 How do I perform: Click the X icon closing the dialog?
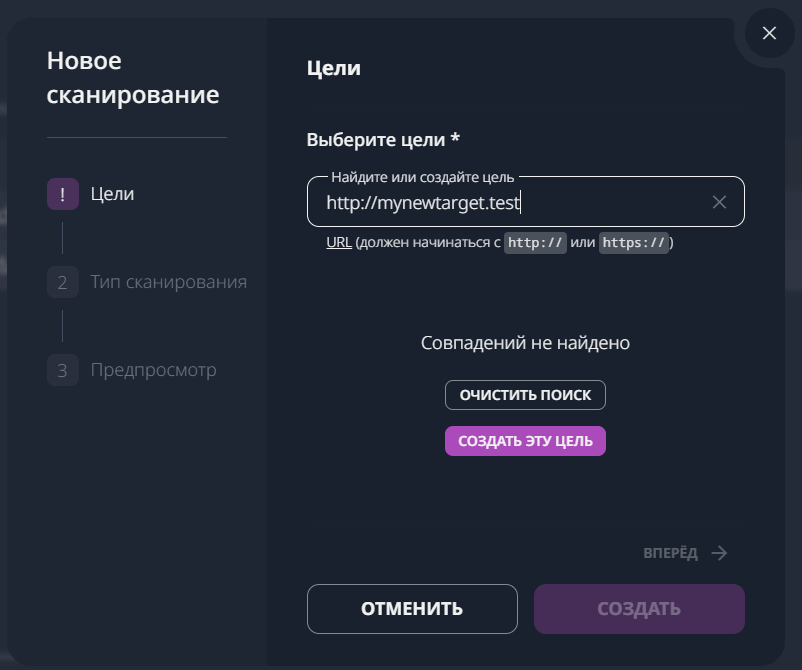pyautogui.click(x=768, y=33)
